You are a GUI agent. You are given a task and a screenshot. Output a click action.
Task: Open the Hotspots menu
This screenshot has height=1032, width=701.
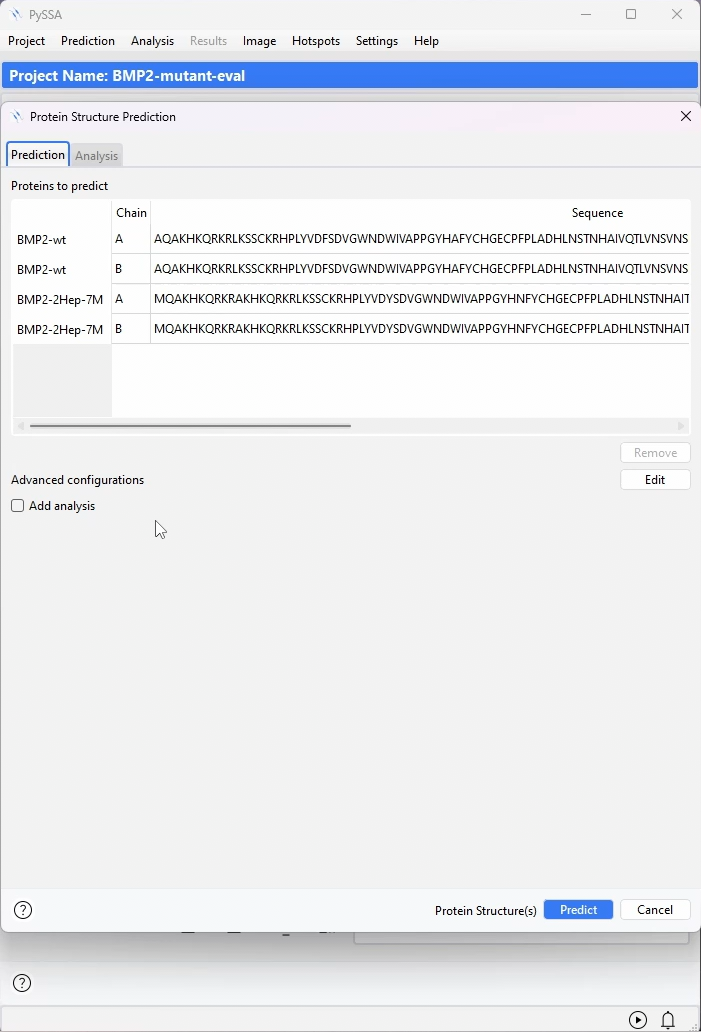[x=316, y=41]
